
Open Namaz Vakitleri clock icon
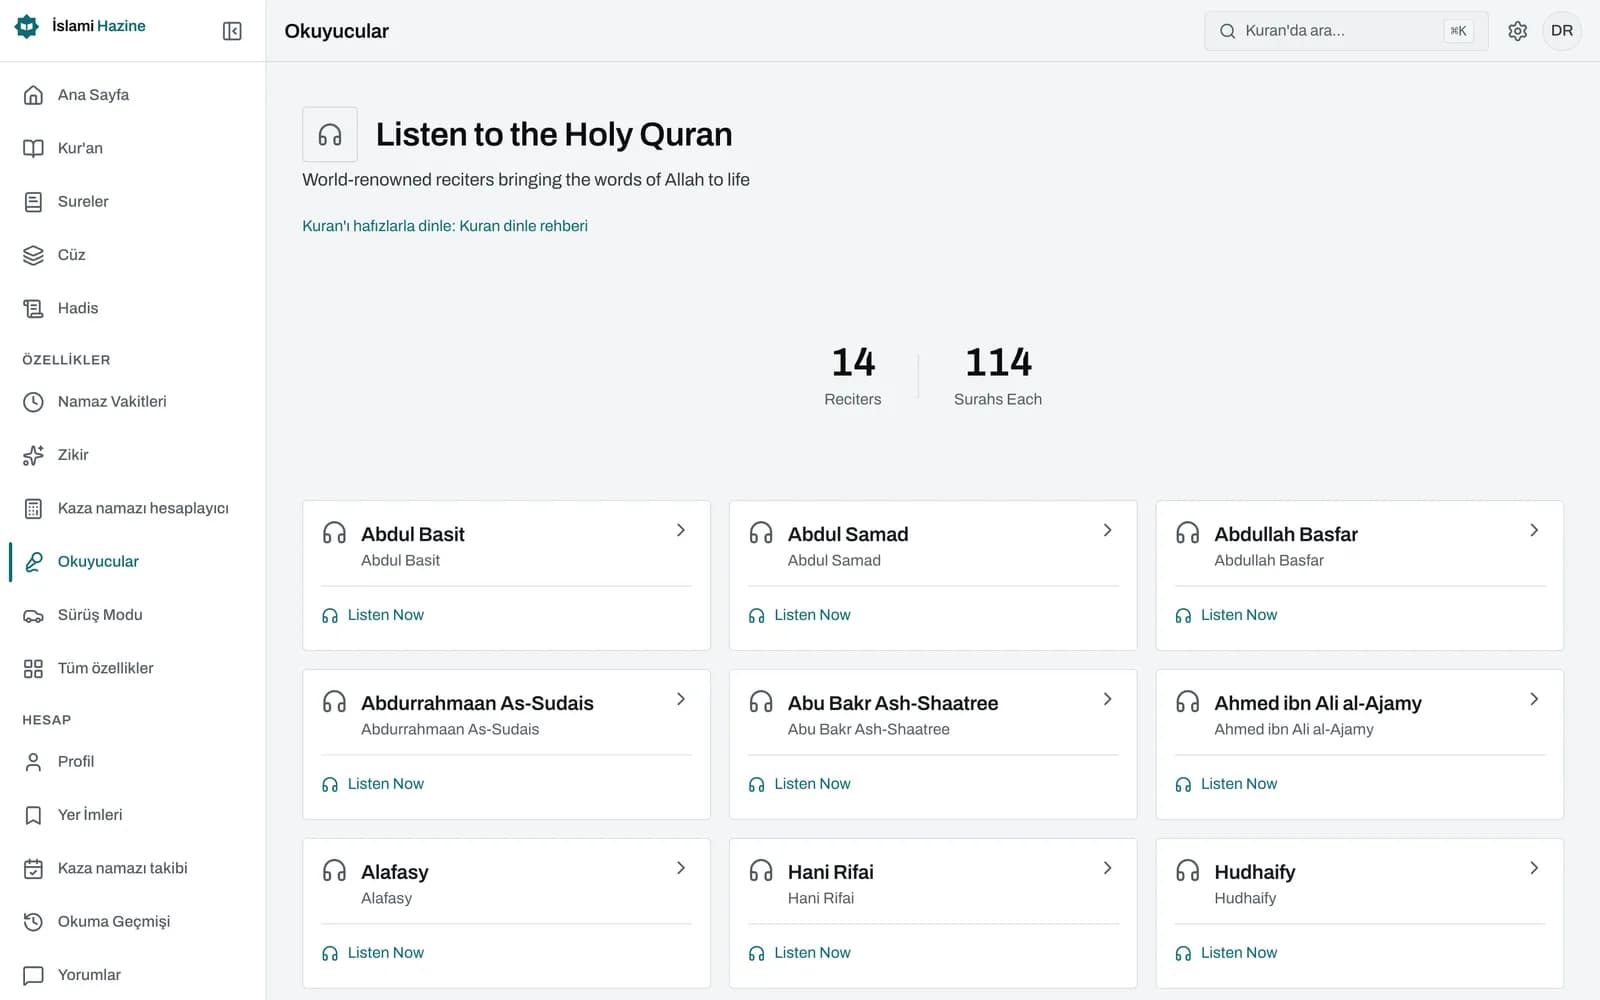pyautogui.click(x=33, y=402)
